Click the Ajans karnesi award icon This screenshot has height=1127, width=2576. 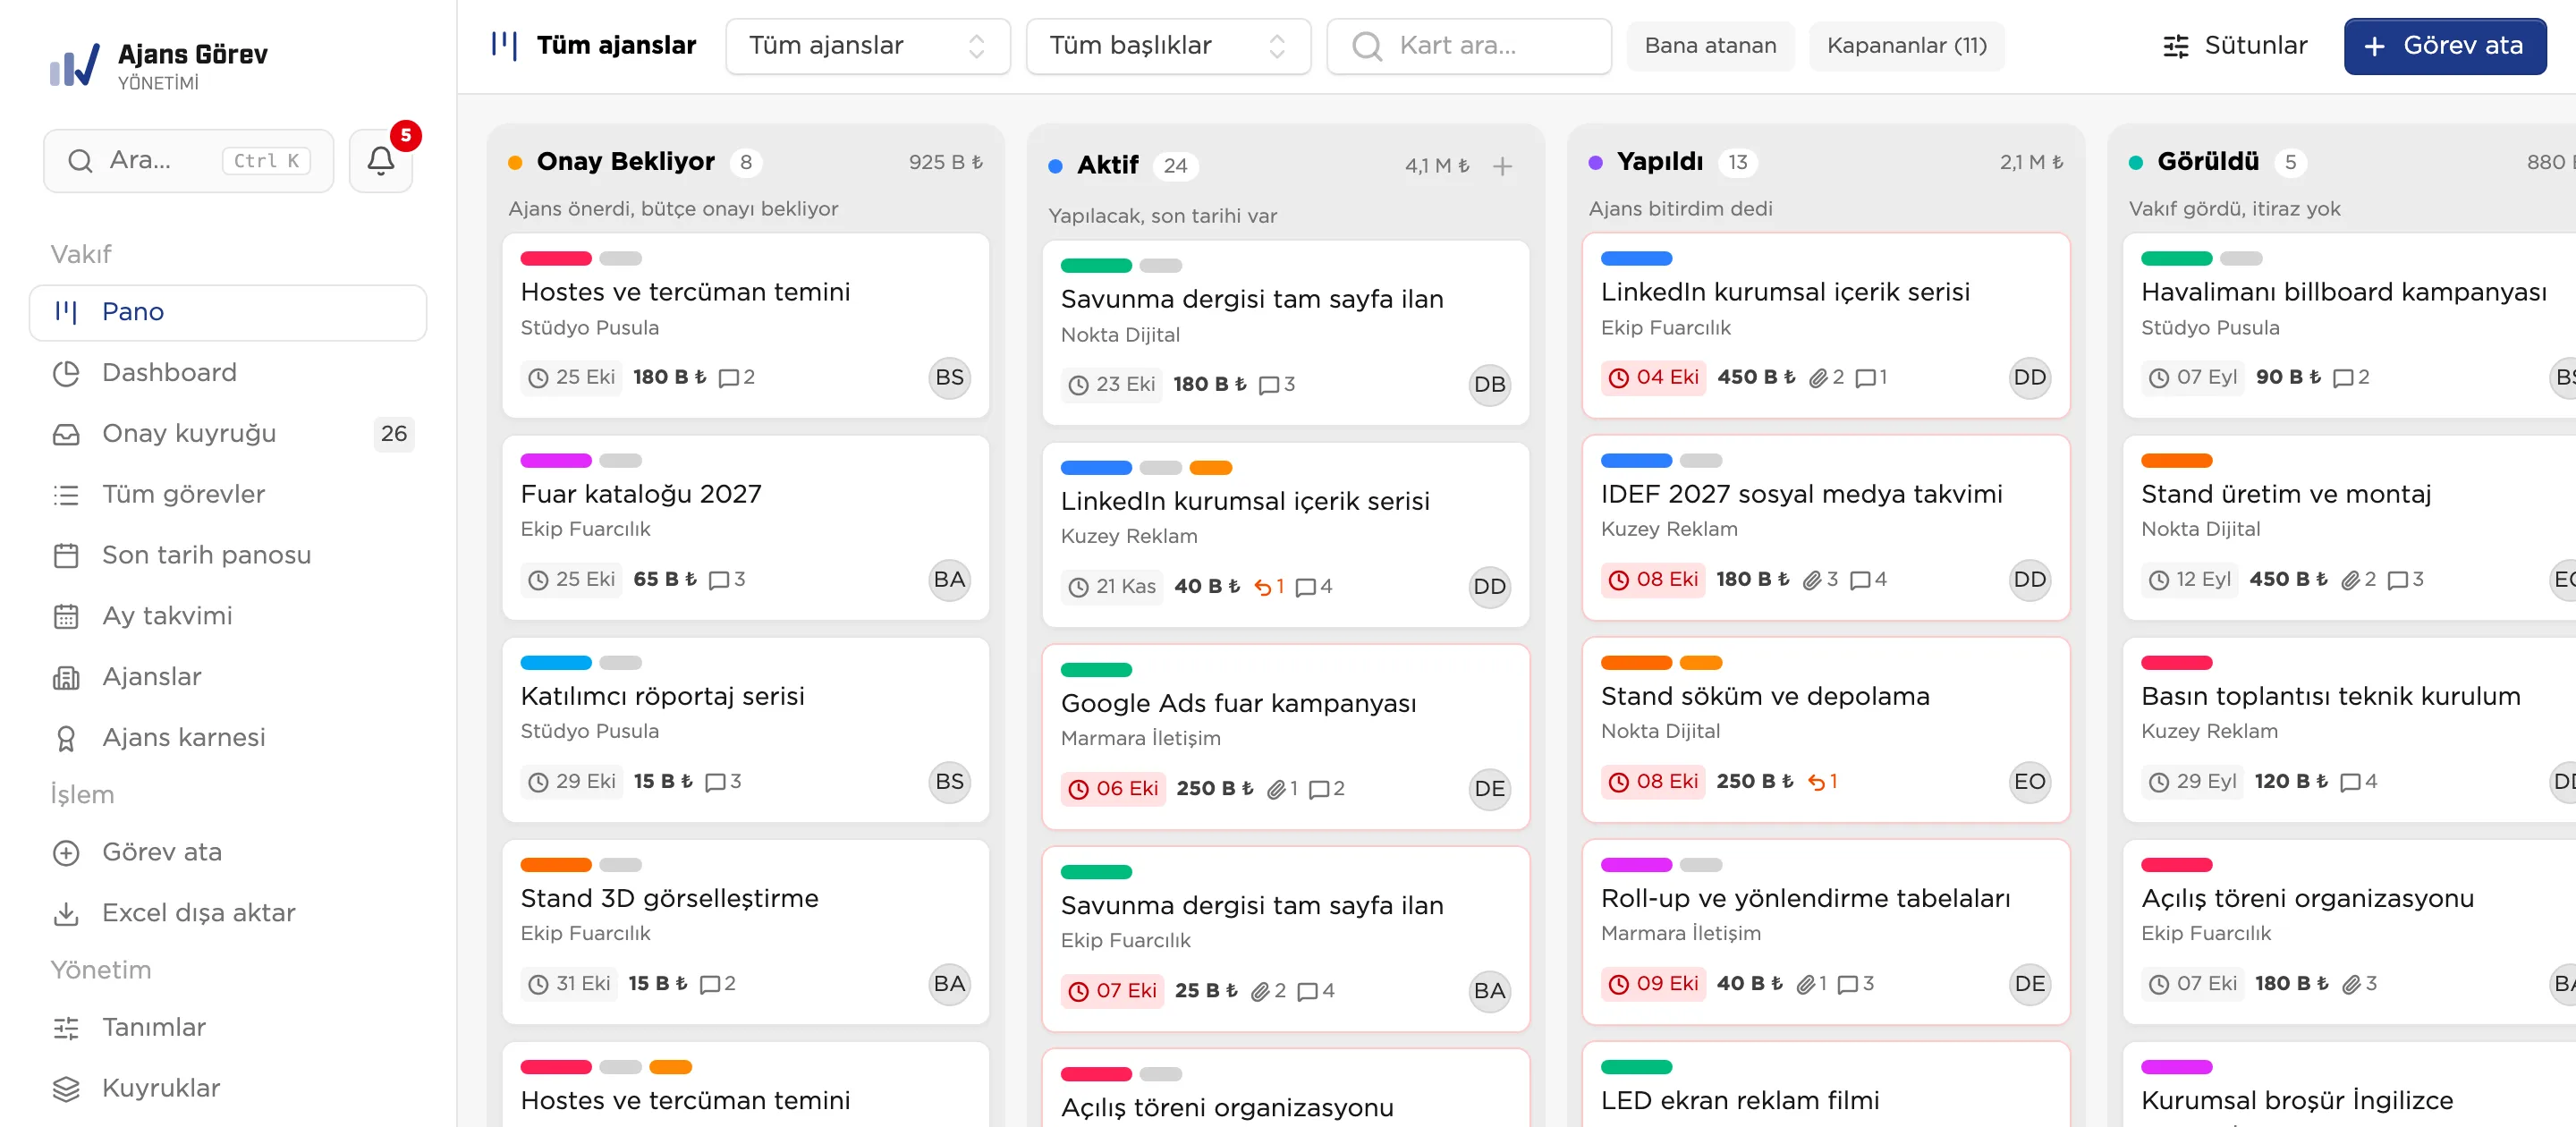tap(66, 738)
